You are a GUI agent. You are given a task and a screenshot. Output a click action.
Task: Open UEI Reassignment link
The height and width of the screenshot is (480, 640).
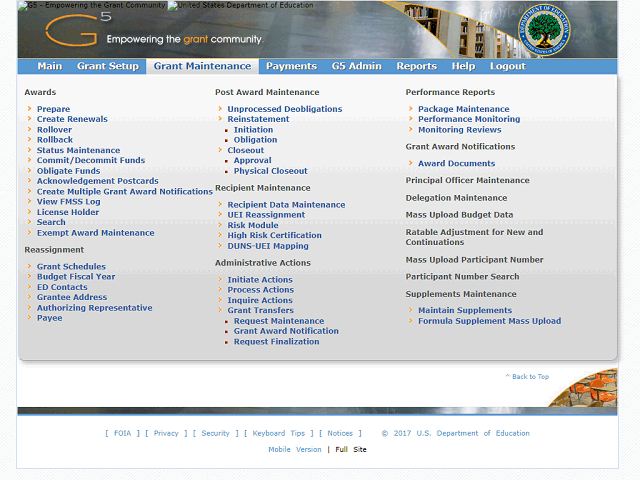point(266,215)
